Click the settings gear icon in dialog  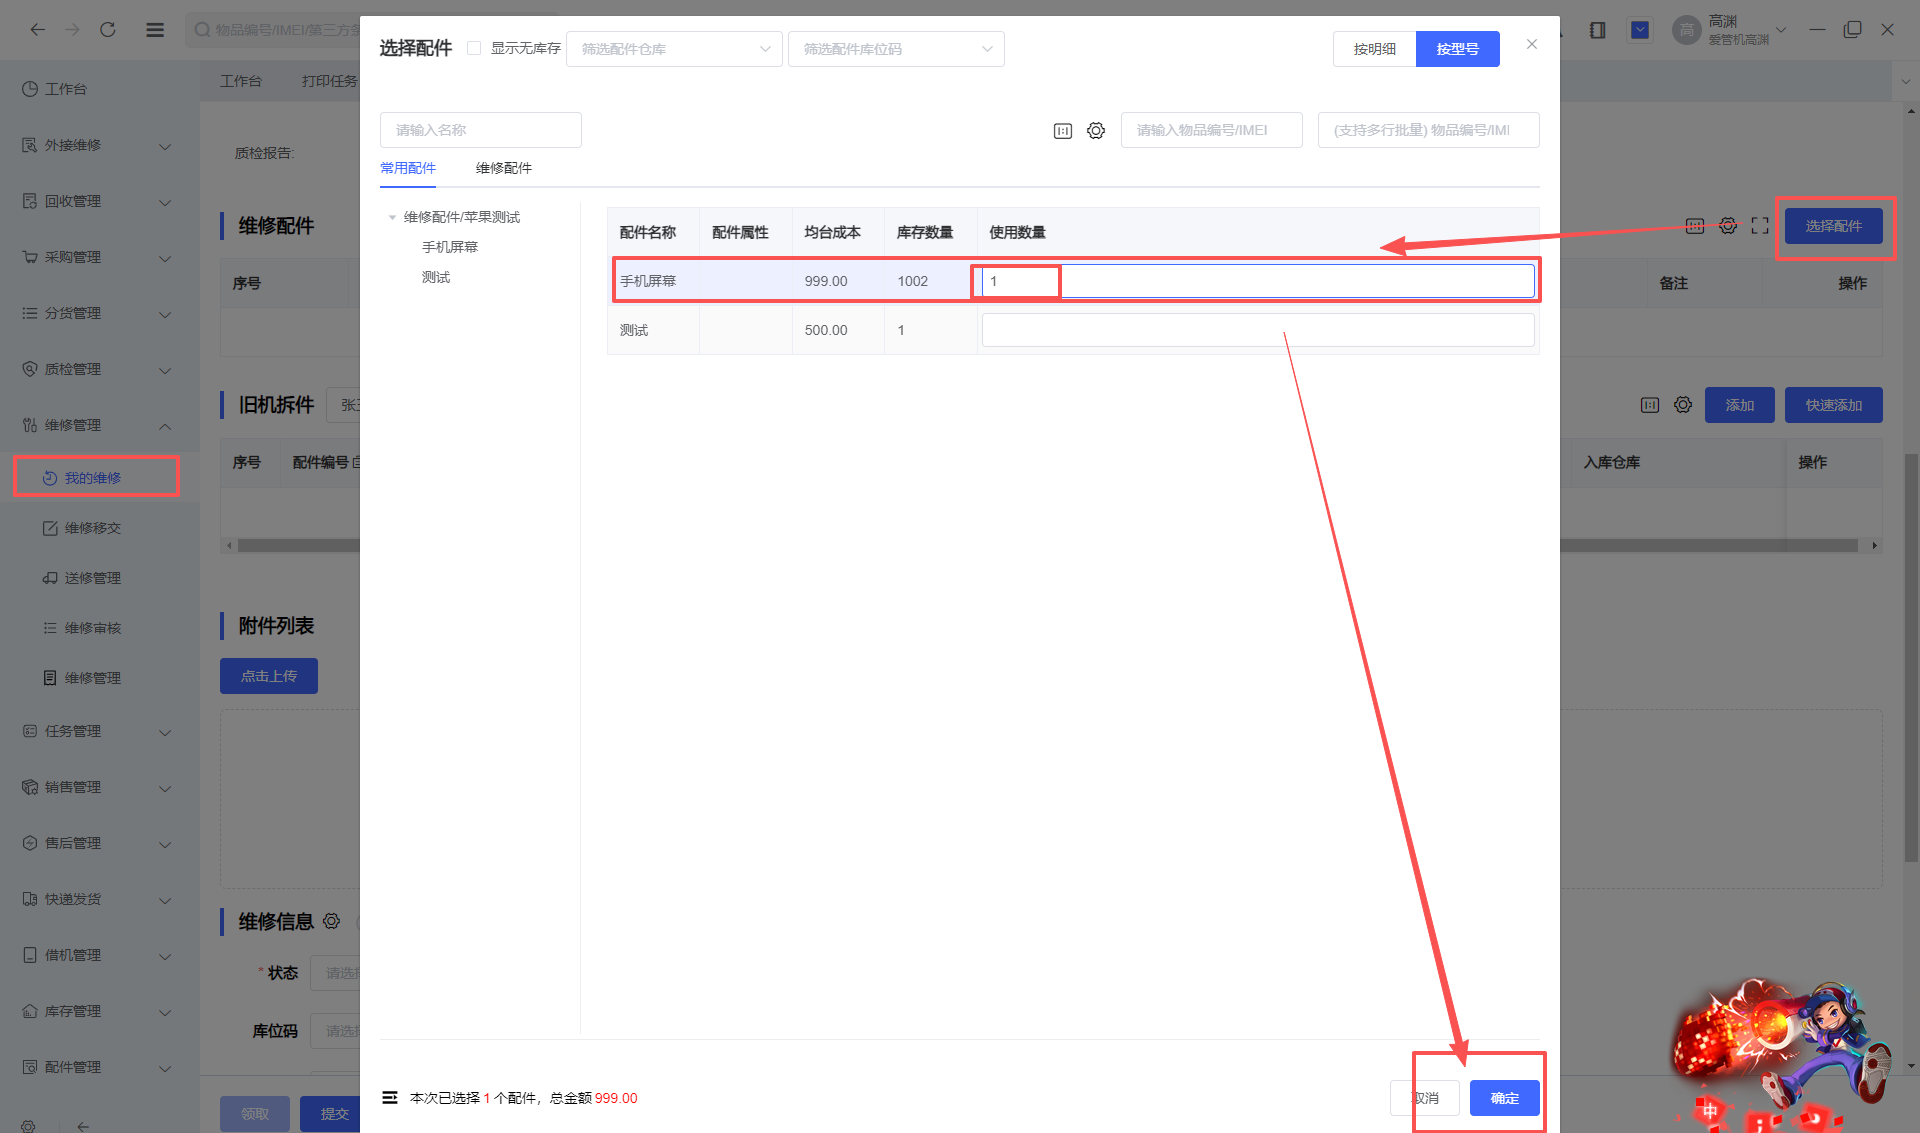[x=1096, y=131]
